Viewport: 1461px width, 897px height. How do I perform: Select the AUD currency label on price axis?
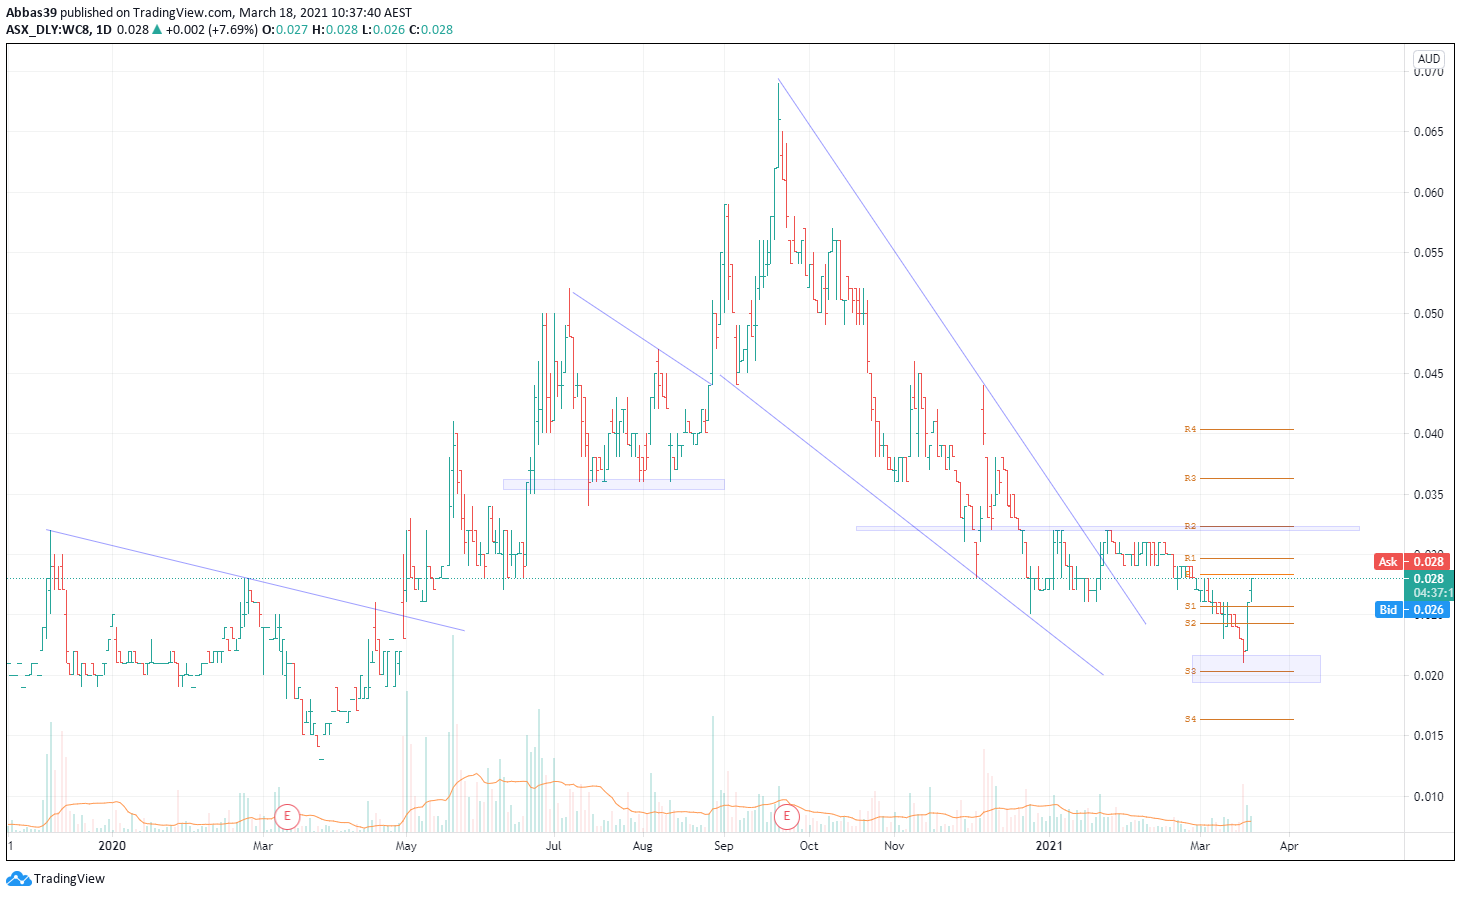tap(1429, 59)
